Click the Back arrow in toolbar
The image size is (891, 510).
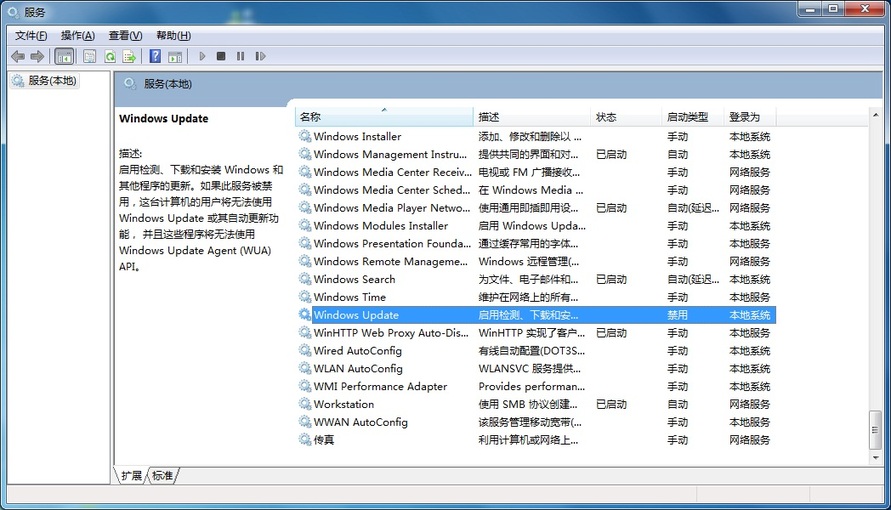click(18, 56)
